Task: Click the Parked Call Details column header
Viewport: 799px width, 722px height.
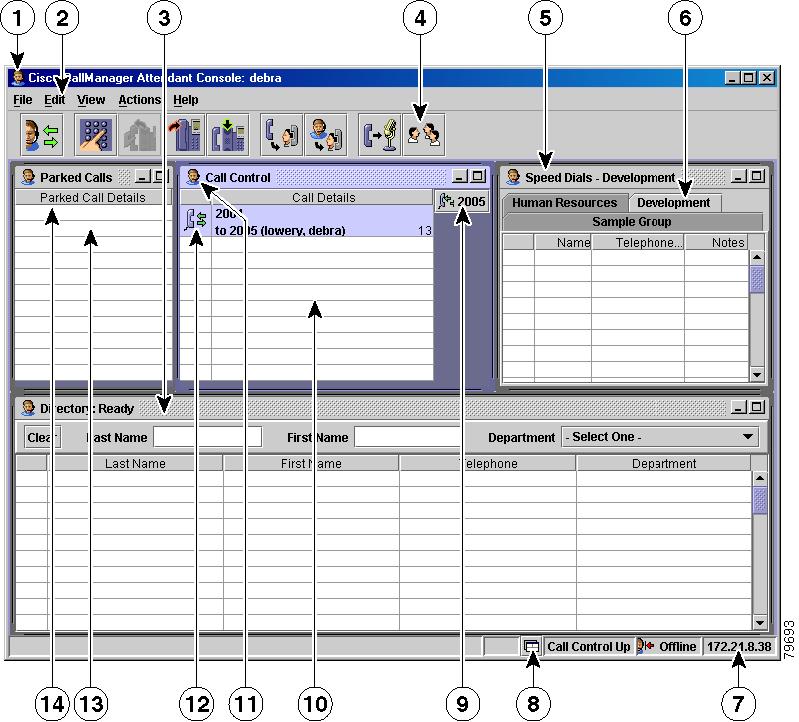Action: pos(93,198)
